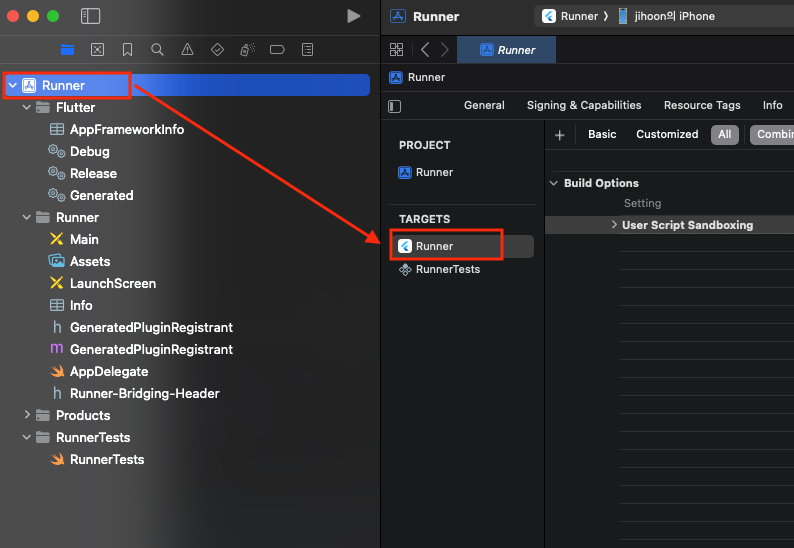Screen dimensions: 794x548
Task: Open the LaunchScreen storyboard
Action: (112, 284)
